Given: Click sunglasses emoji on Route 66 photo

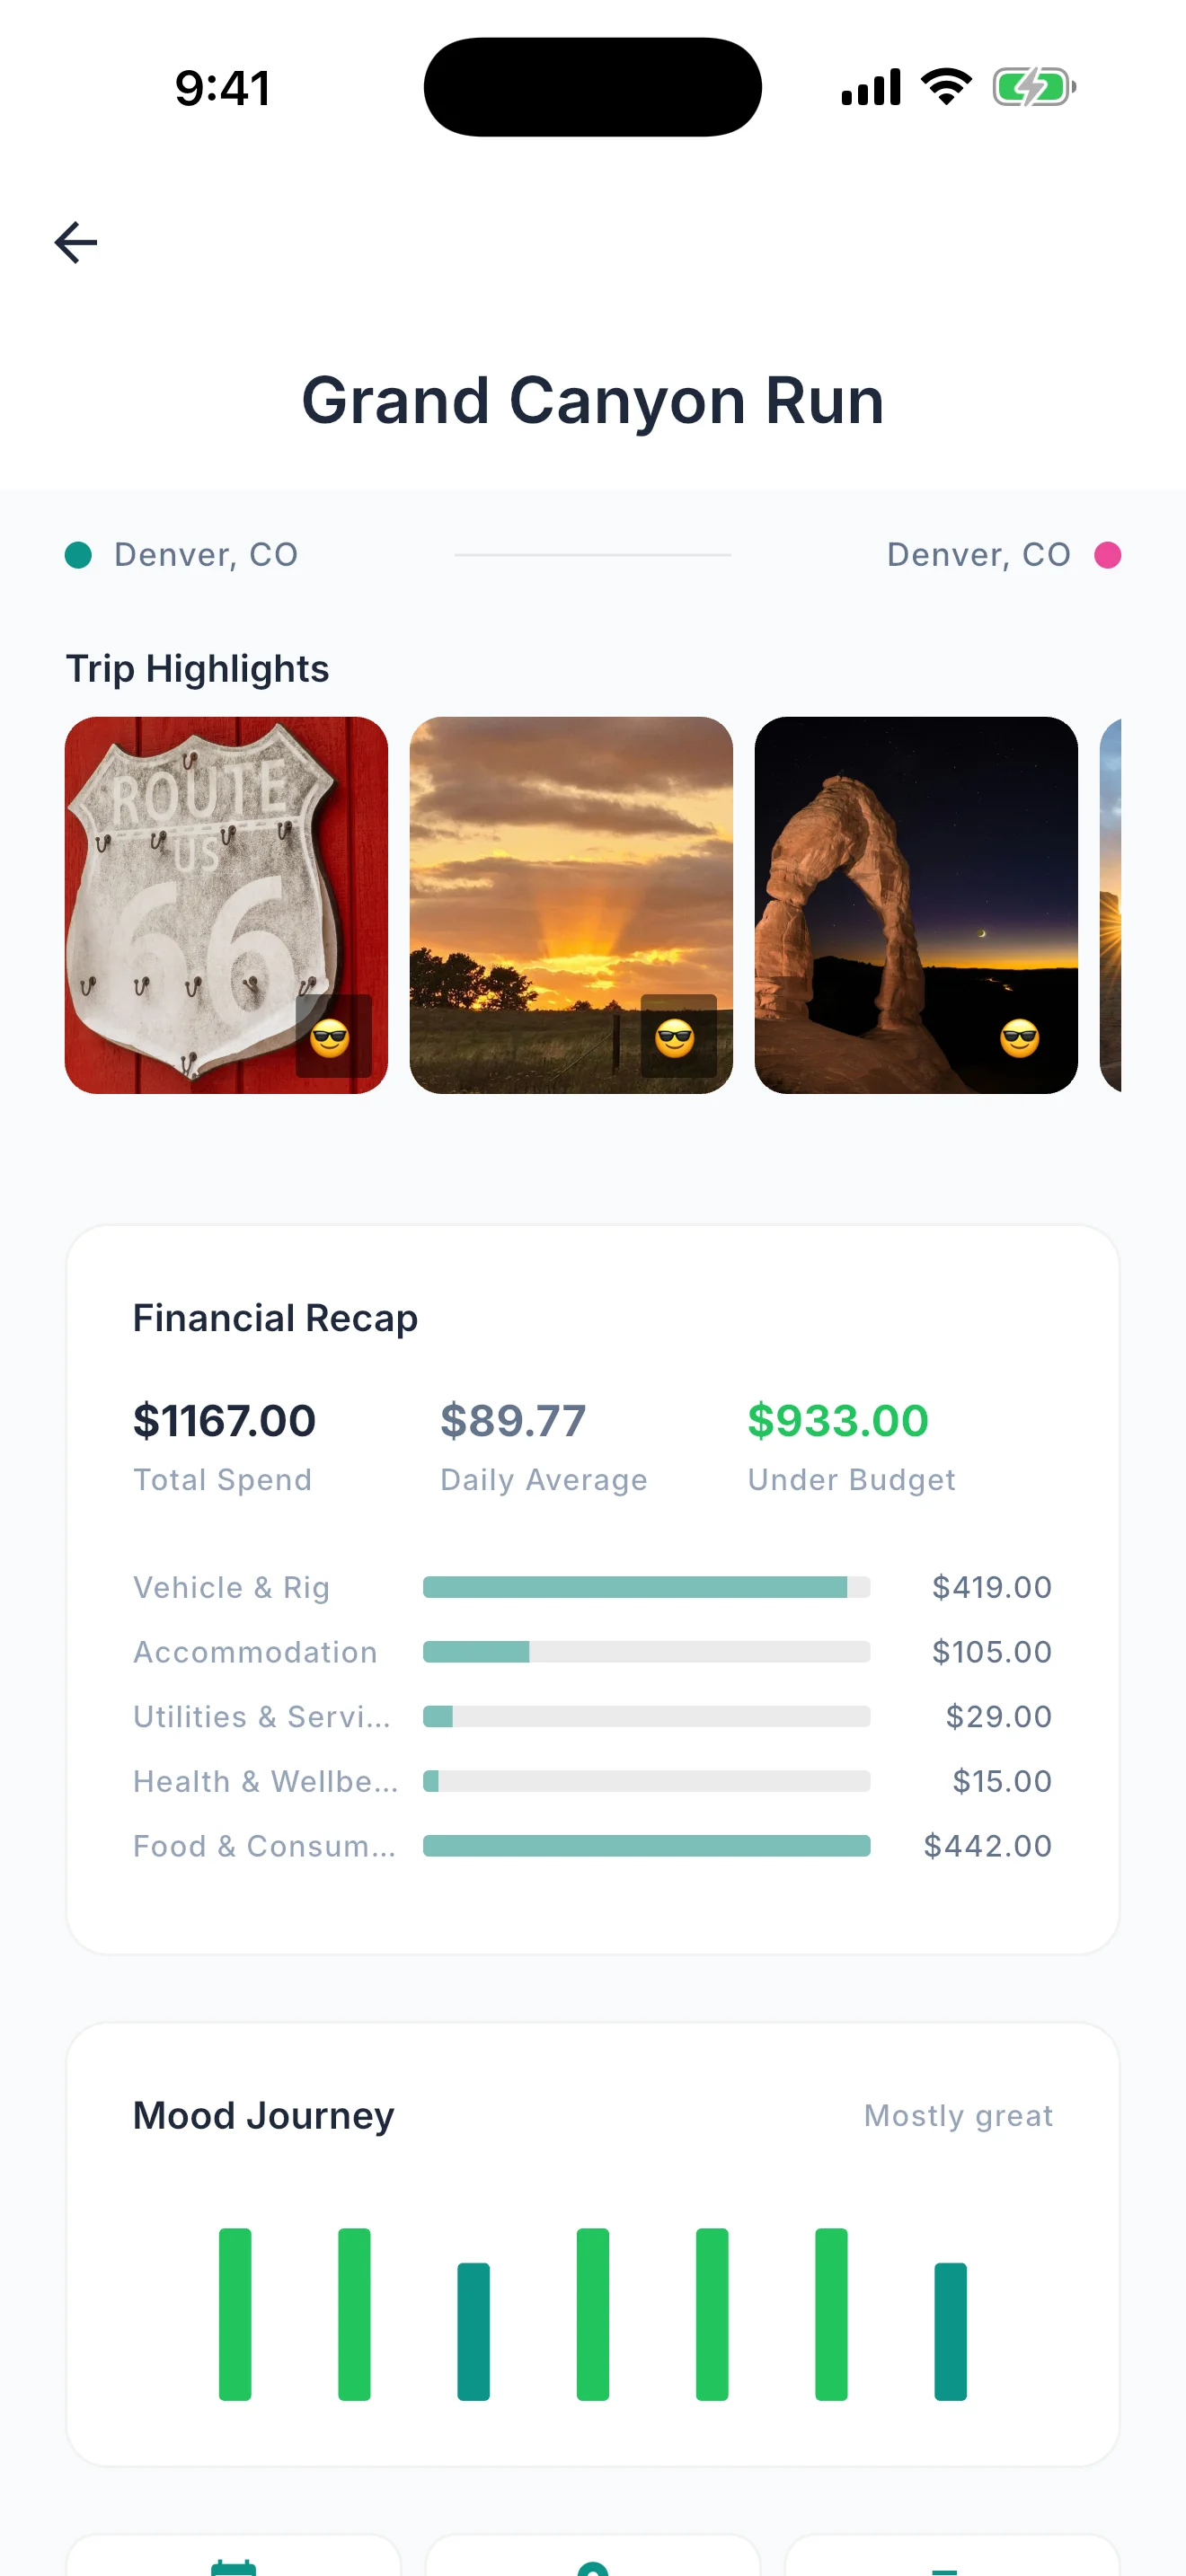Looking at the screenshot, I should [x=330, y=1038].
